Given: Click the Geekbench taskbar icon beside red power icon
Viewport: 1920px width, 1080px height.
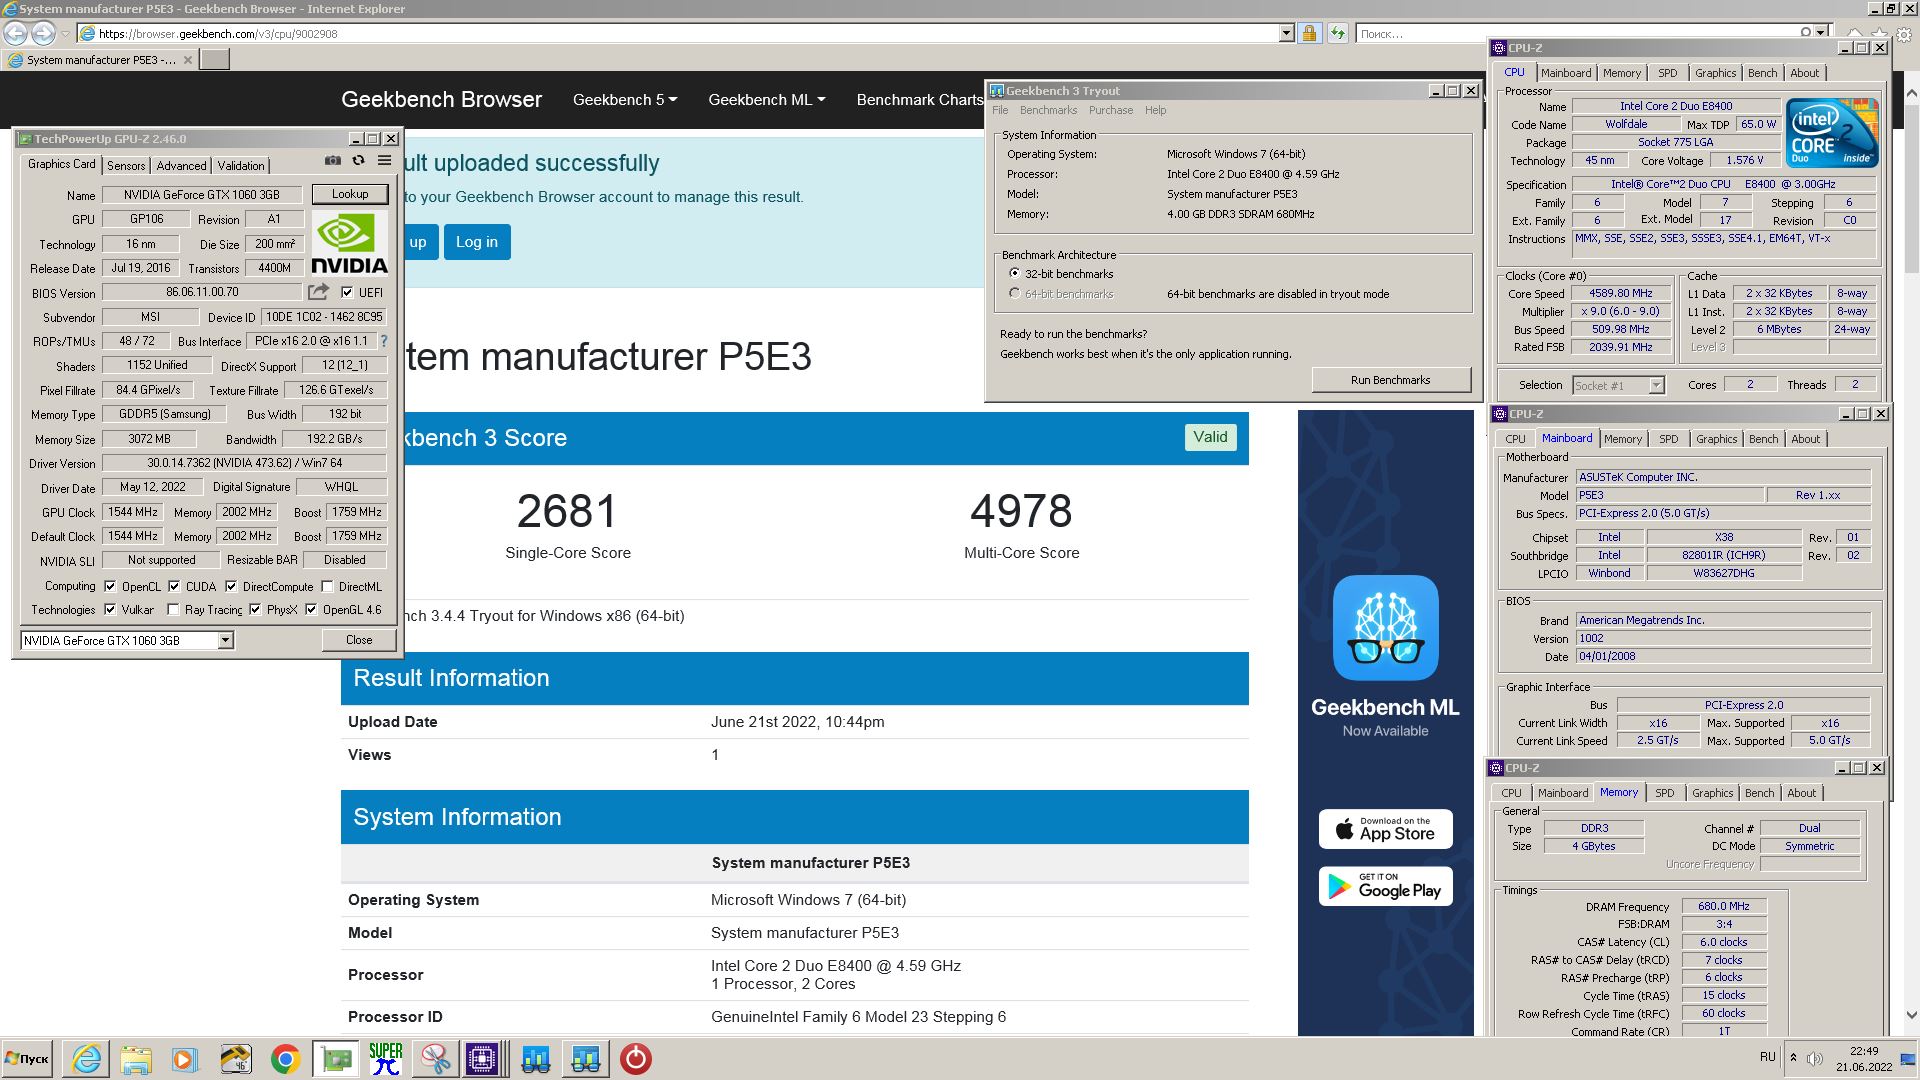Looking at the screenshot, I should point(586,1059).
